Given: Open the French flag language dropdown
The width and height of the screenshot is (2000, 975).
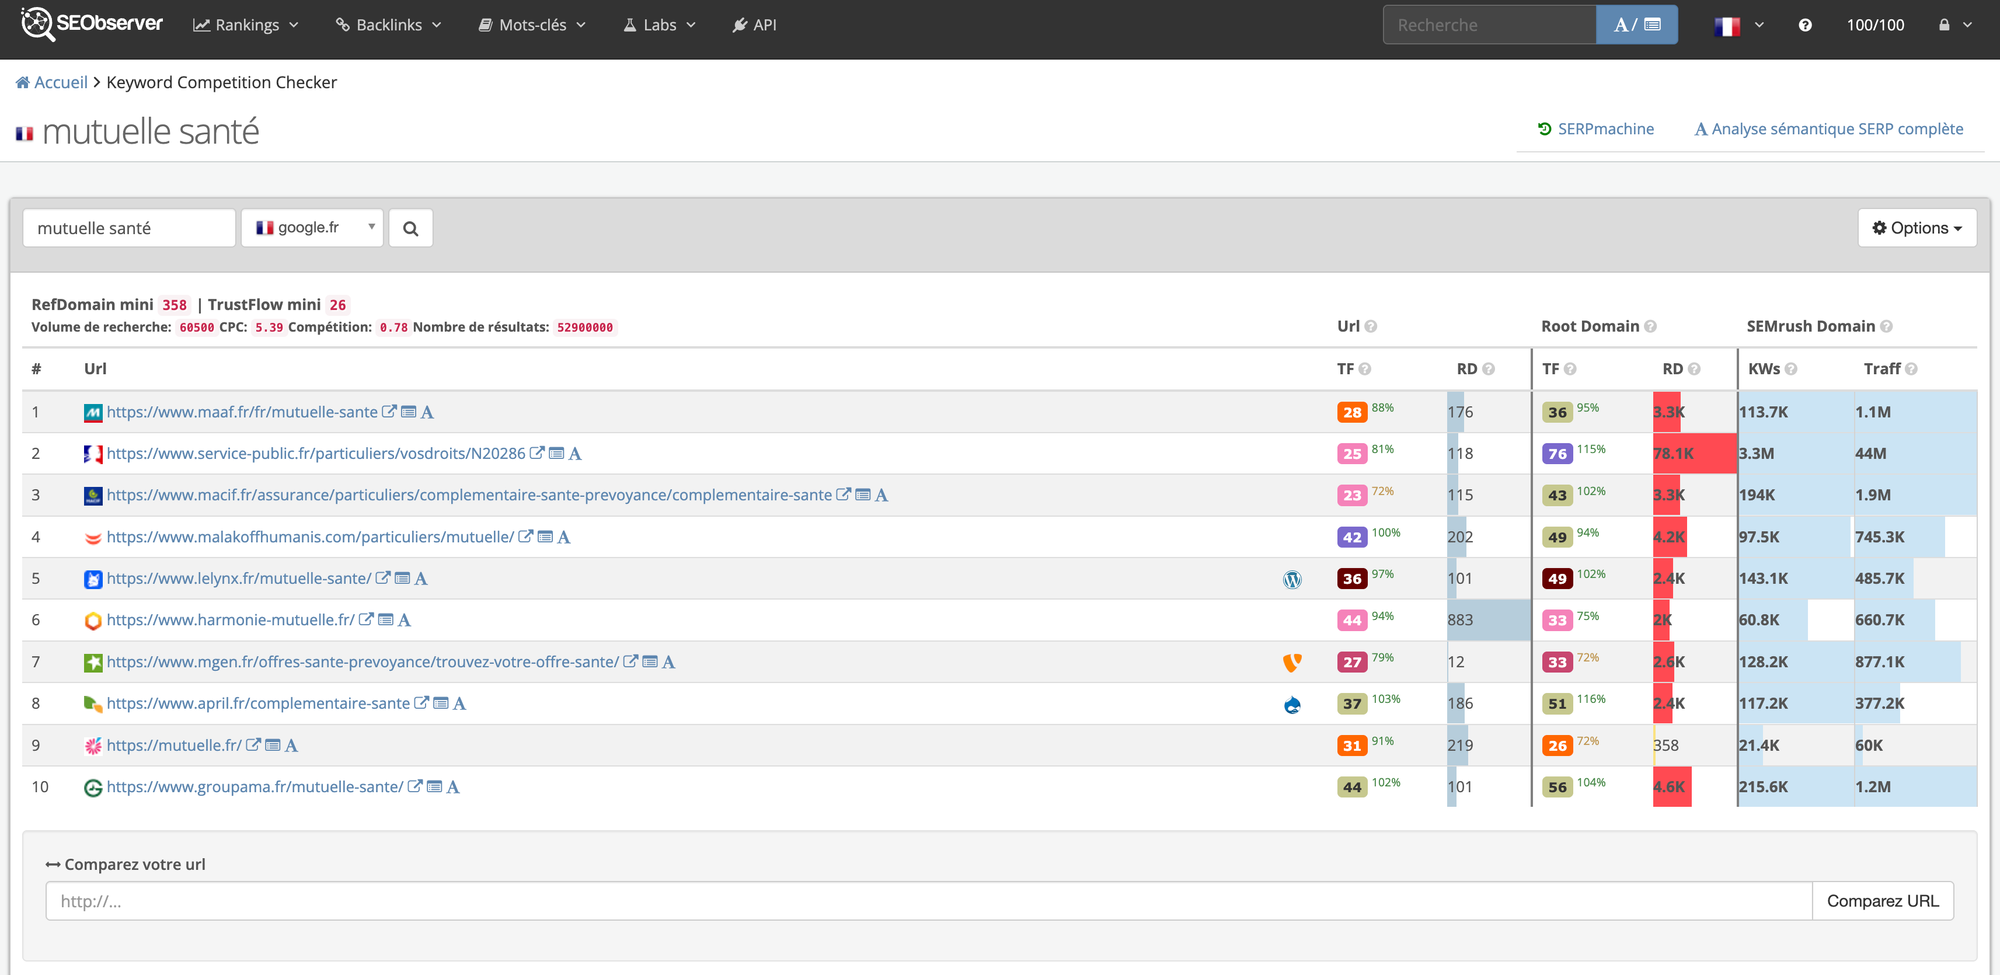Looking at the screenshot, I should pos(1738,25).
